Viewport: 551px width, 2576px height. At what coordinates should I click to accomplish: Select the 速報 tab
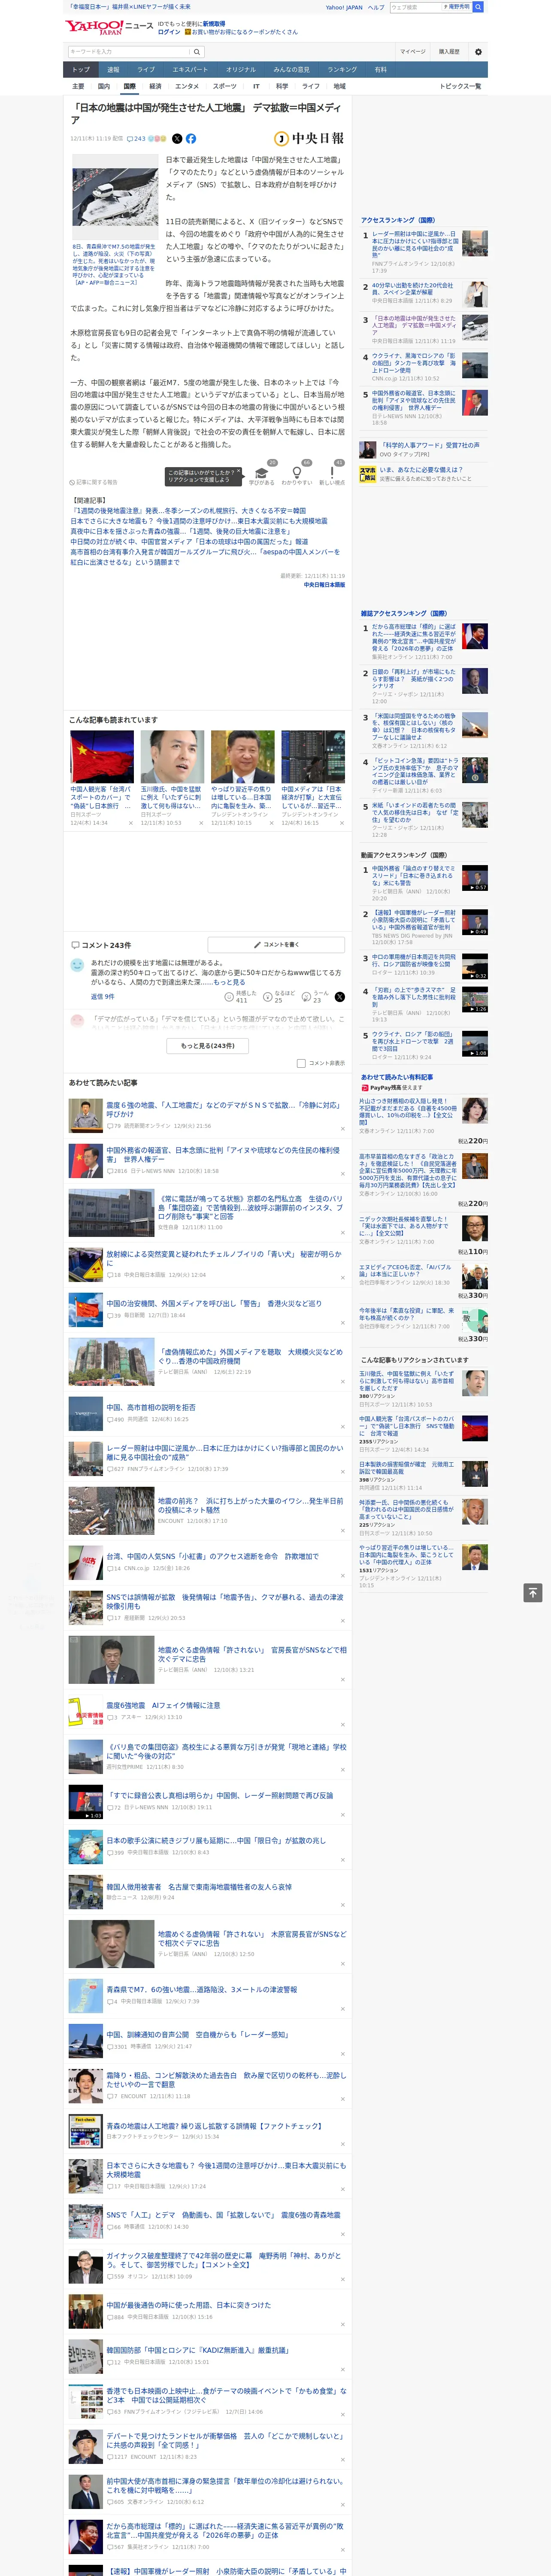(x=113, y=70)
